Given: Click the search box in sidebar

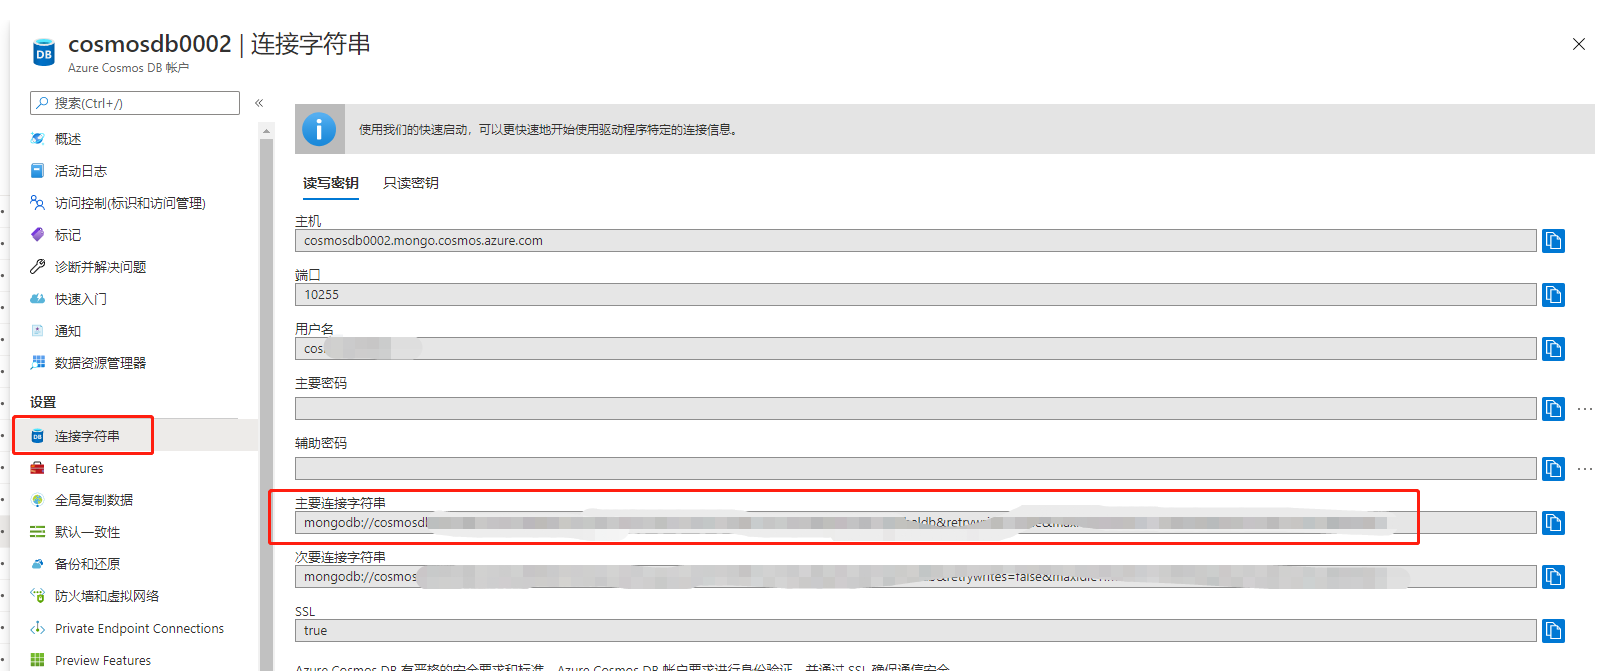Looking at the screenshot, I should coord(135,103).
